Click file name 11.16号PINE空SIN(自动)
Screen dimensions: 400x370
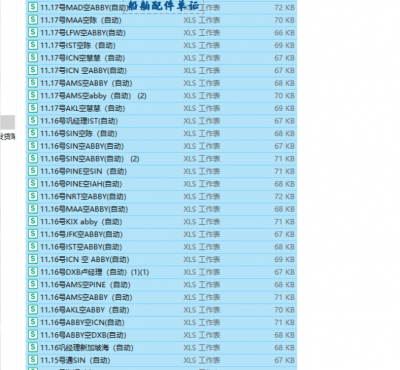83,172
